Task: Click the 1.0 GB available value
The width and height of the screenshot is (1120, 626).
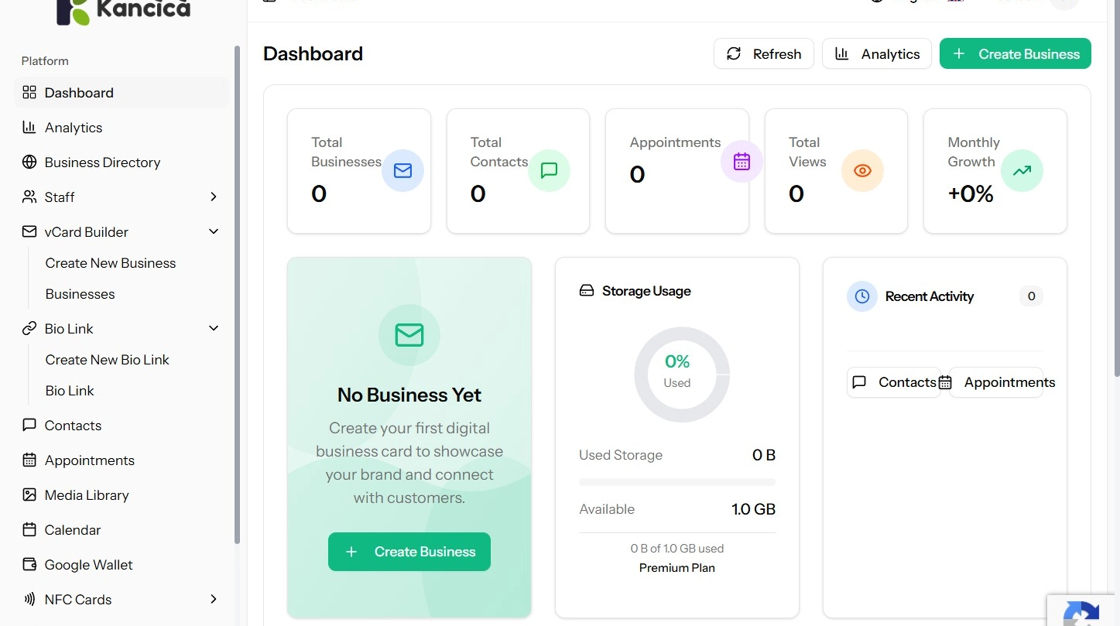Action: [x=753, y=509]
